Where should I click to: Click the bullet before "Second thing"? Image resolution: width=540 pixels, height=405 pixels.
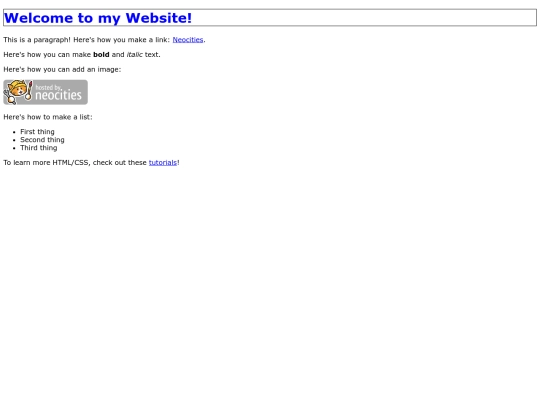(14, 140)
